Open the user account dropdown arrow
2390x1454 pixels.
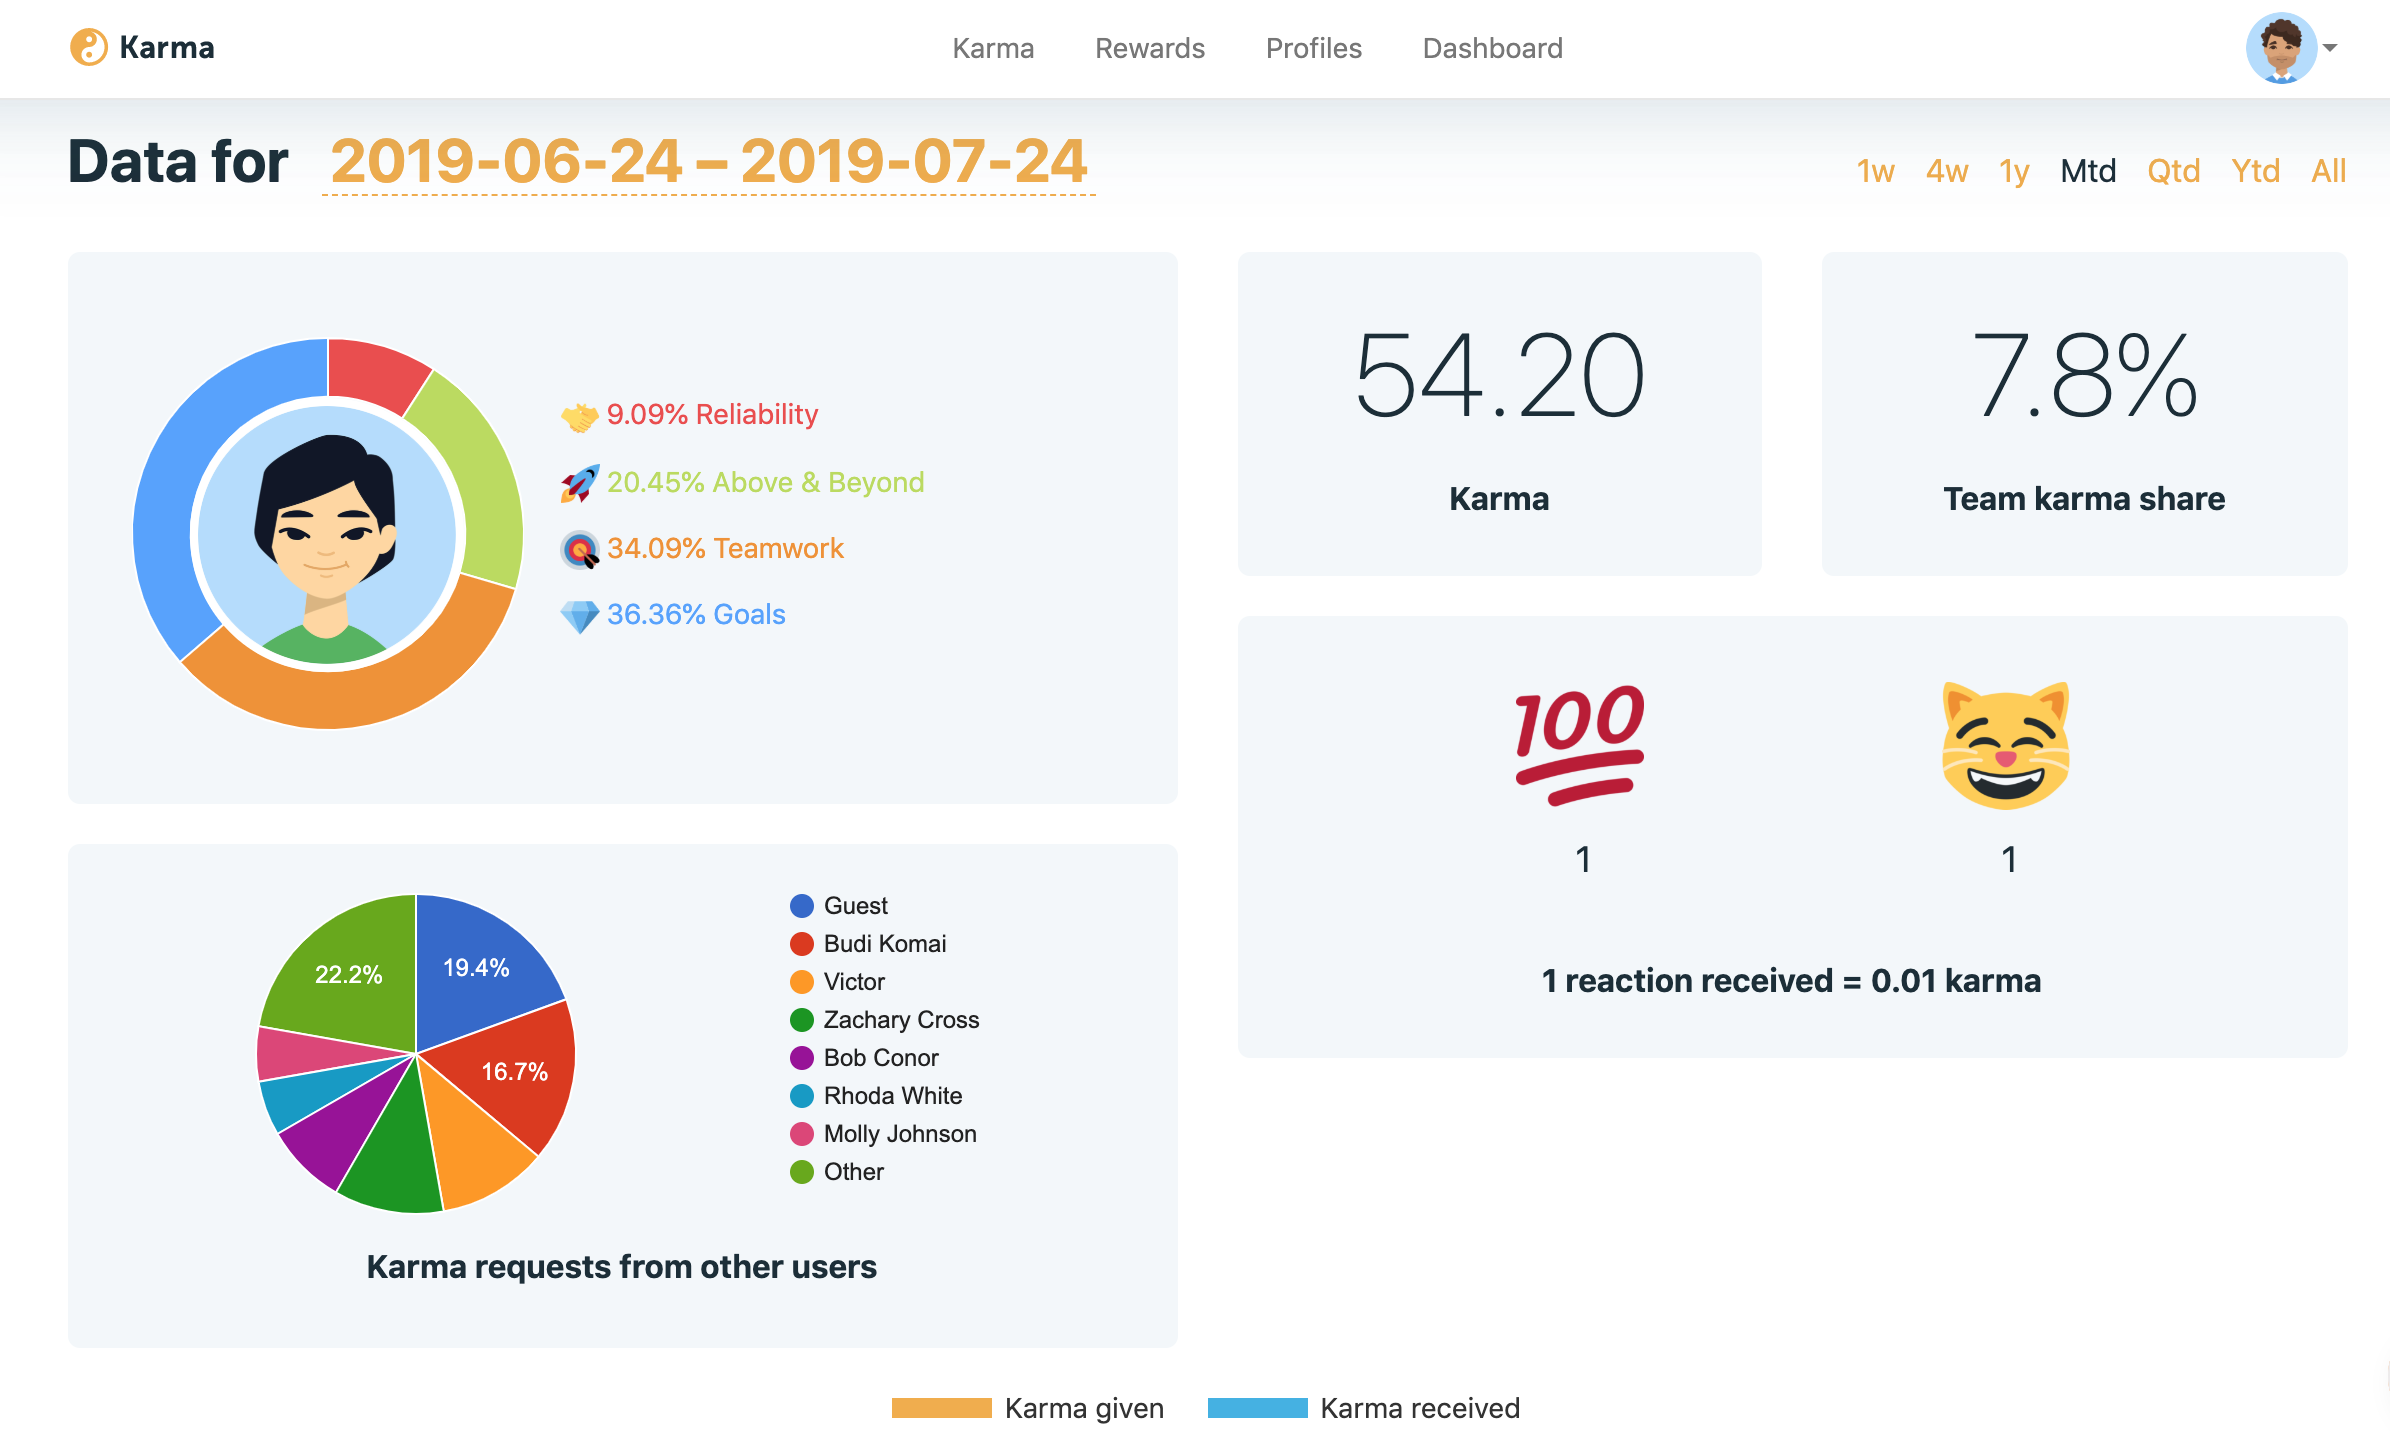click(x=2330, y=48)
